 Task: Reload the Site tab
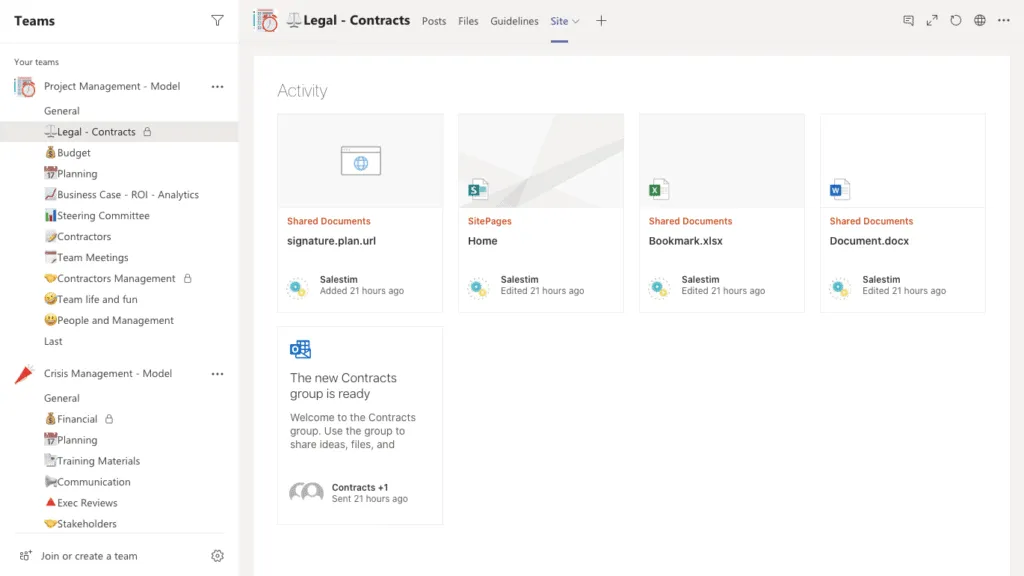(956, 21)
